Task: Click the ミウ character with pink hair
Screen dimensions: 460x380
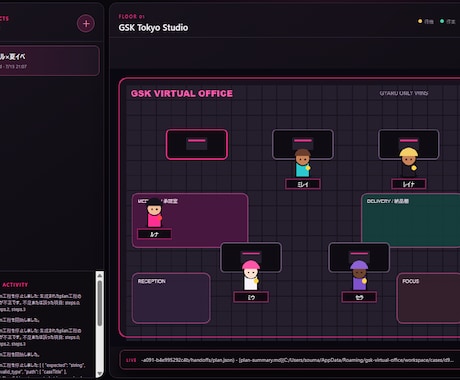Action: [251, 275]
